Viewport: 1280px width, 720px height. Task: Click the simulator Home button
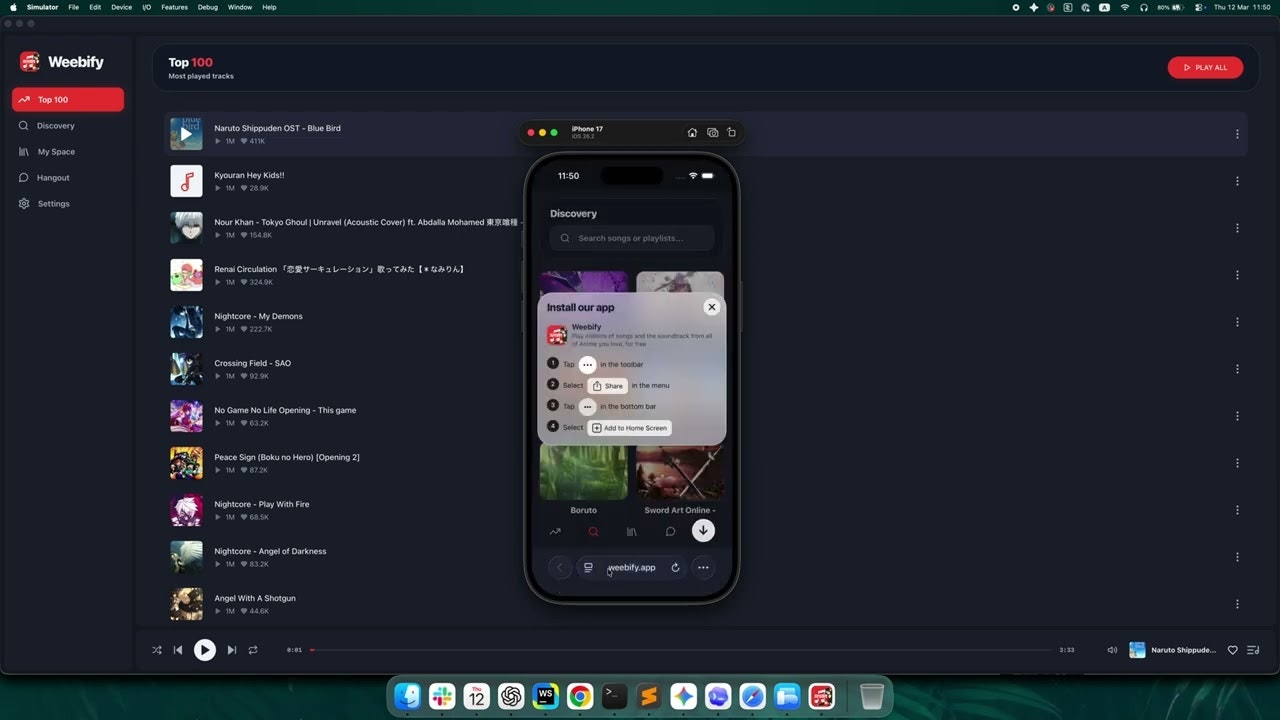pyautogui.click(x=692, y=132)
